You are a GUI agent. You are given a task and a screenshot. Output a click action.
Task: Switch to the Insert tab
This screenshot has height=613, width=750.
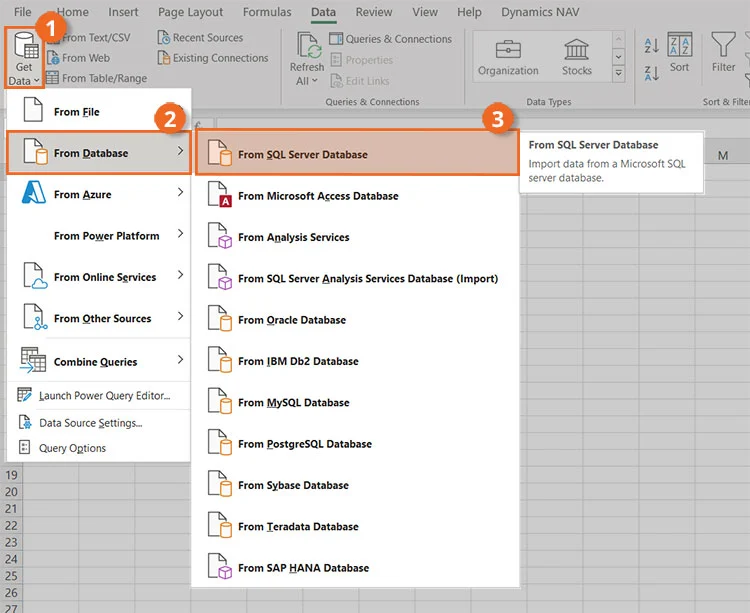(x=123, y=12)
